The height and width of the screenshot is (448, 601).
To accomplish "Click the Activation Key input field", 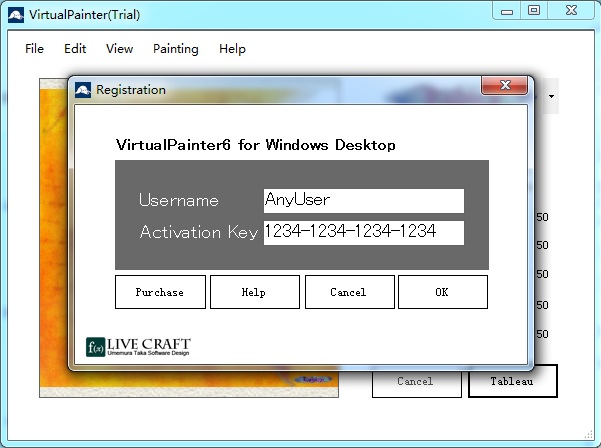I will pos(364,233).
